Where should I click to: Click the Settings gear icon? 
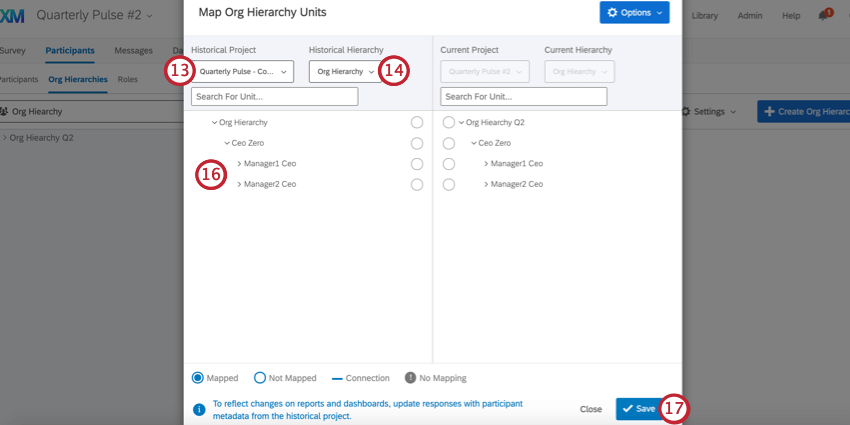click(685, 111)
